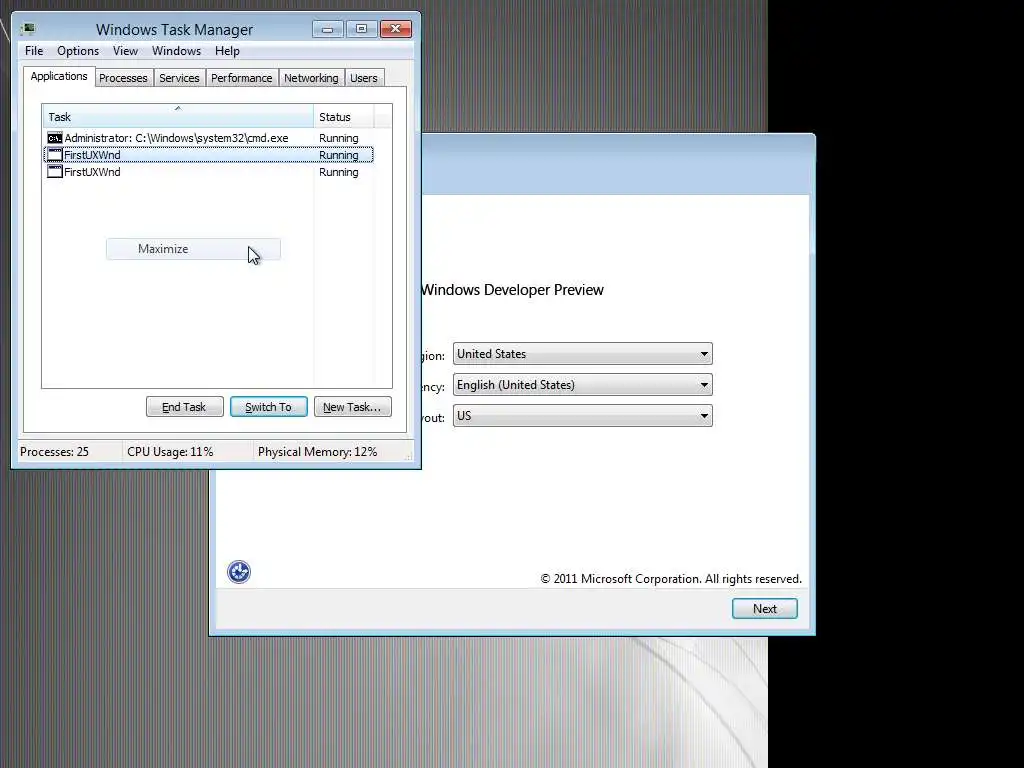Image resolution: width=1024 pixels, height=768 pixels.
Task: Expand the US keyboard layout dropdown
Action: 583,416
